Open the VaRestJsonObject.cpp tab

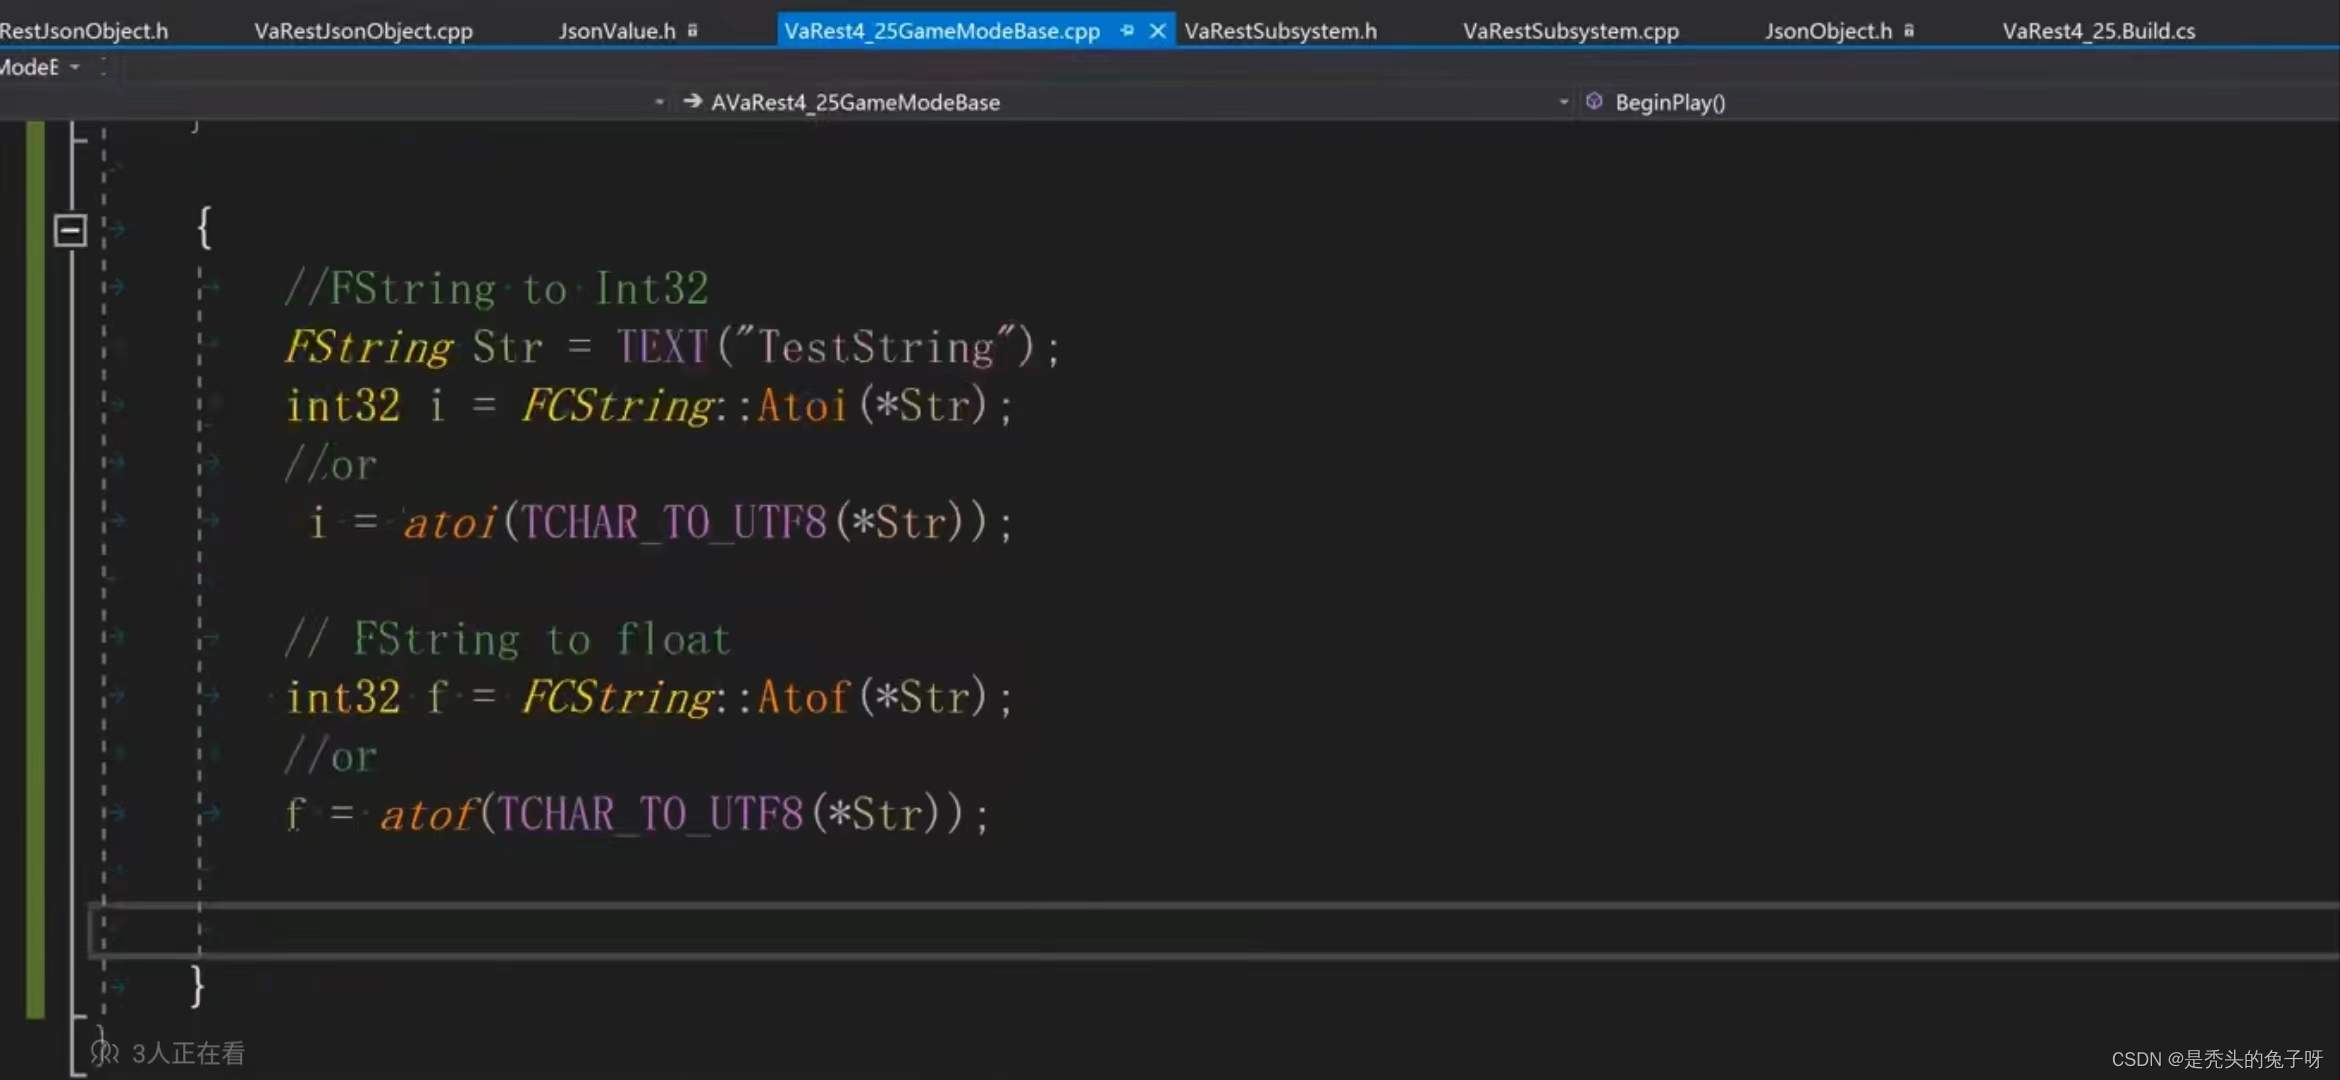(363, 30)
